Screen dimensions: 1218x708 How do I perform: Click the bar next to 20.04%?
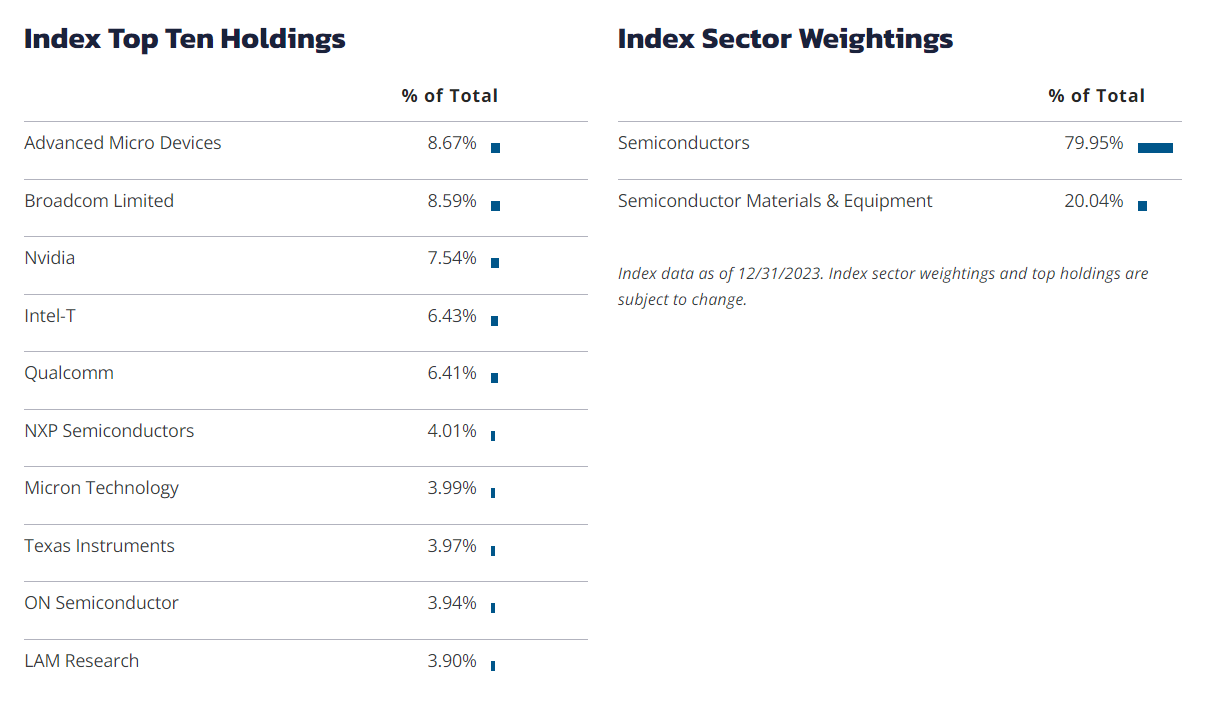pos(1142,206)
